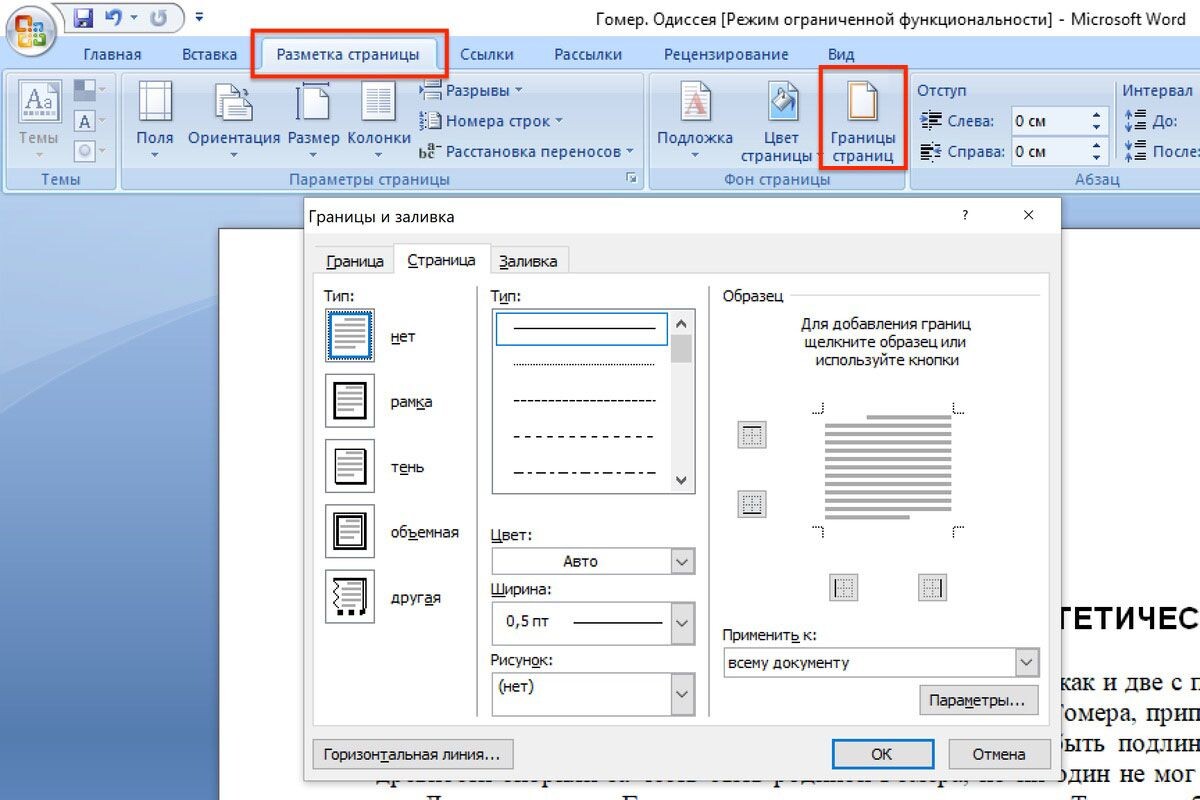The height and width of the screenshot is (800, 1200).
Task: Switch to the Заливка tab
Action: pos(530,260)
